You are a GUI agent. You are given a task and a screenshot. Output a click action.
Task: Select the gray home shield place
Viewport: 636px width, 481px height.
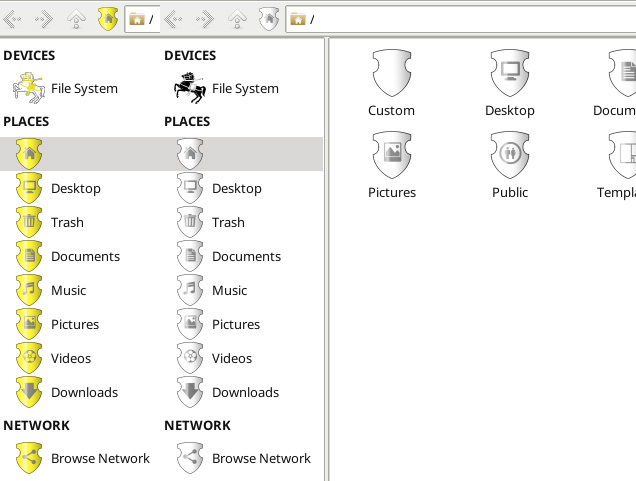(x=190, y=154)
